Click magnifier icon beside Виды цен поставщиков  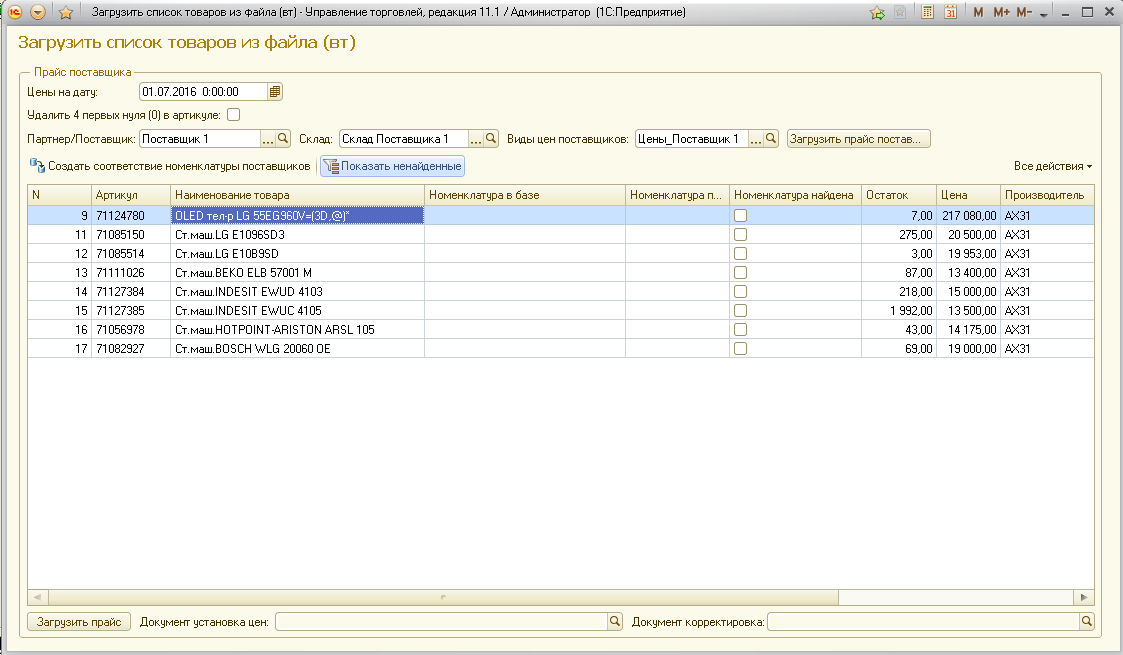pyautogui.click(x=771, y=139)
